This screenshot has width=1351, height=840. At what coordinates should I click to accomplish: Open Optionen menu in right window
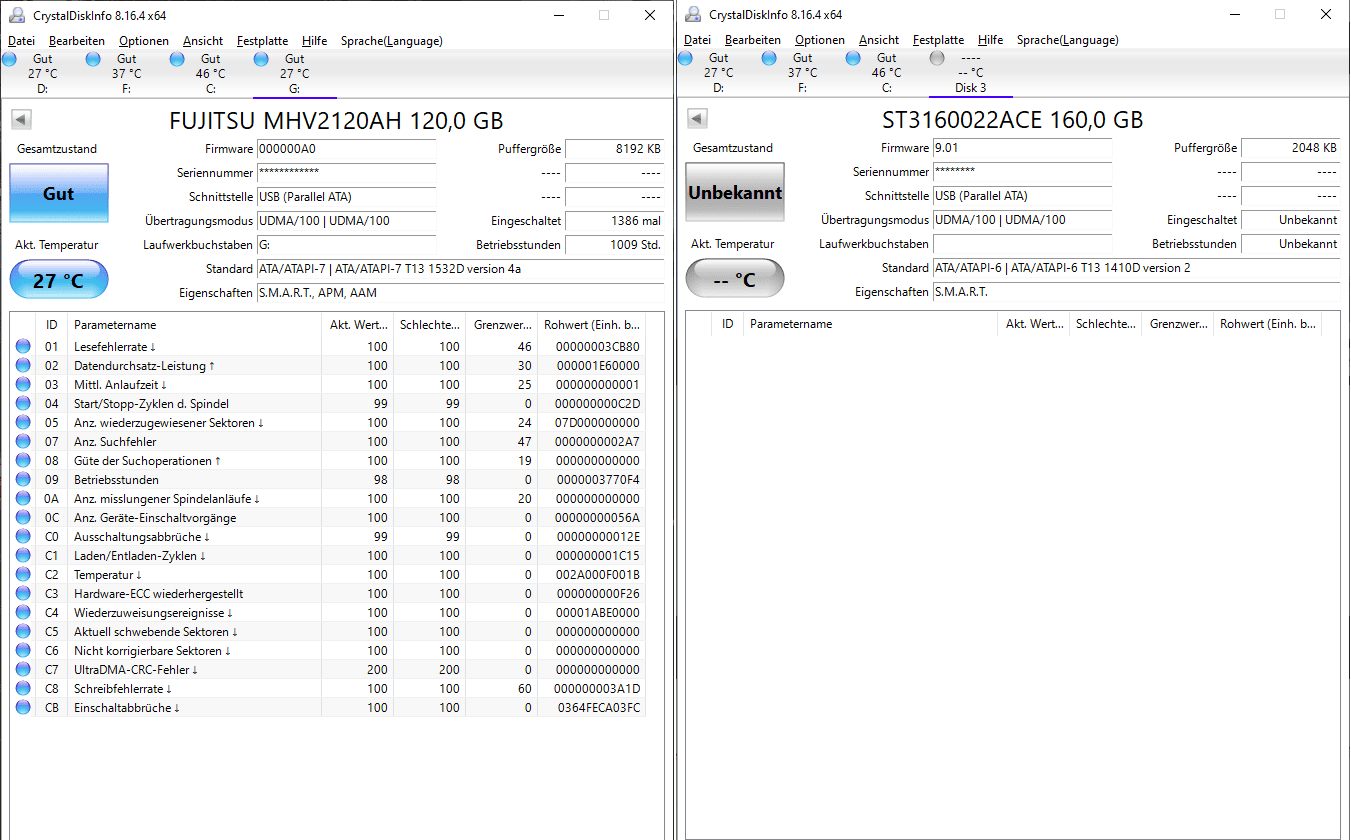click(820, 40)
